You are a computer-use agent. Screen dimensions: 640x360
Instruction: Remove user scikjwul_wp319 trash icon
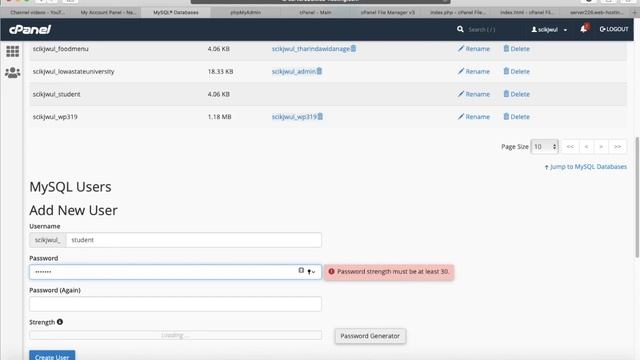[x=320, y=116]
